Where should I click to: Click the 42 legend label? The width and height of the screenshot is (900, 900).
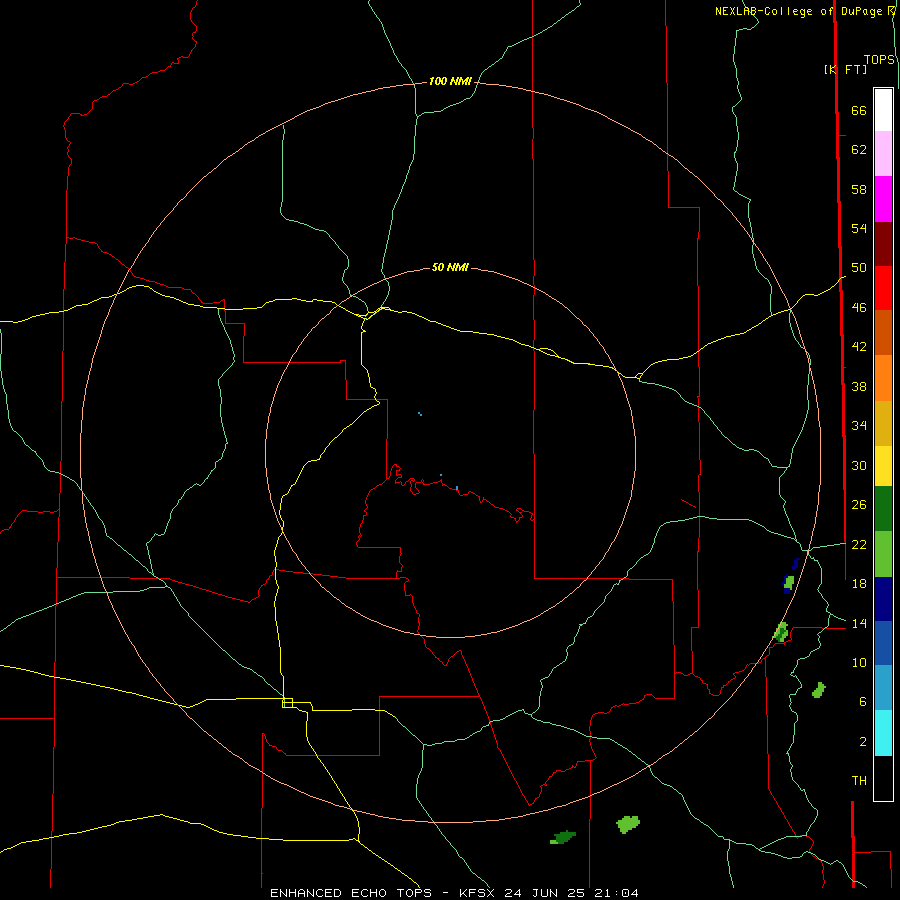point(859,347)
